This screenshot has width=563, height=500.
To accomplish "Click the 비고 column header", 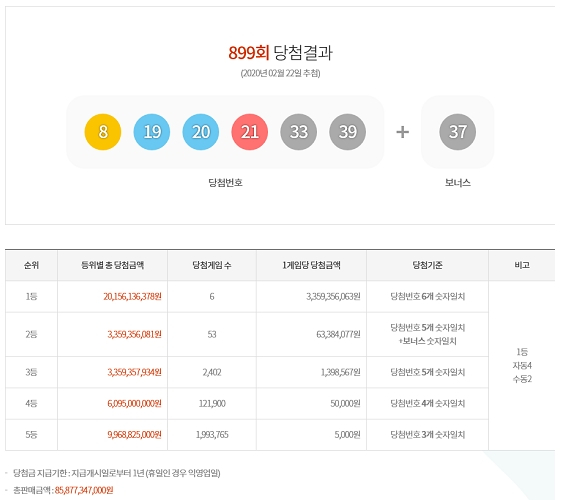I will pyautogui.click(x=522, y=265).
